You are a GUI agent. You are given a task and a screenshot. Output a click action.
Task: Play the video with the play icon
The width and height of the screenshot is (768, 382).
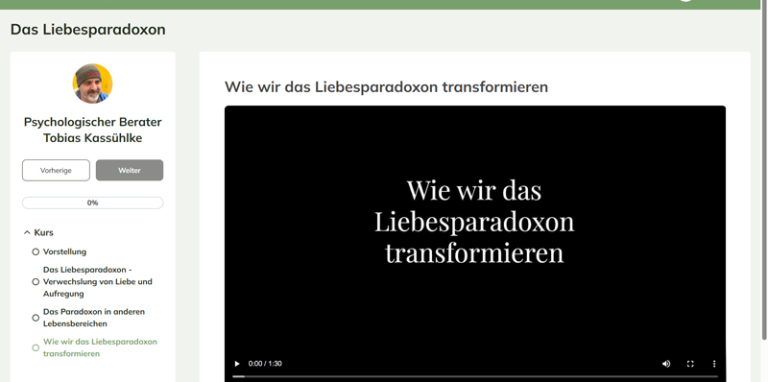(x=237, y=364)
